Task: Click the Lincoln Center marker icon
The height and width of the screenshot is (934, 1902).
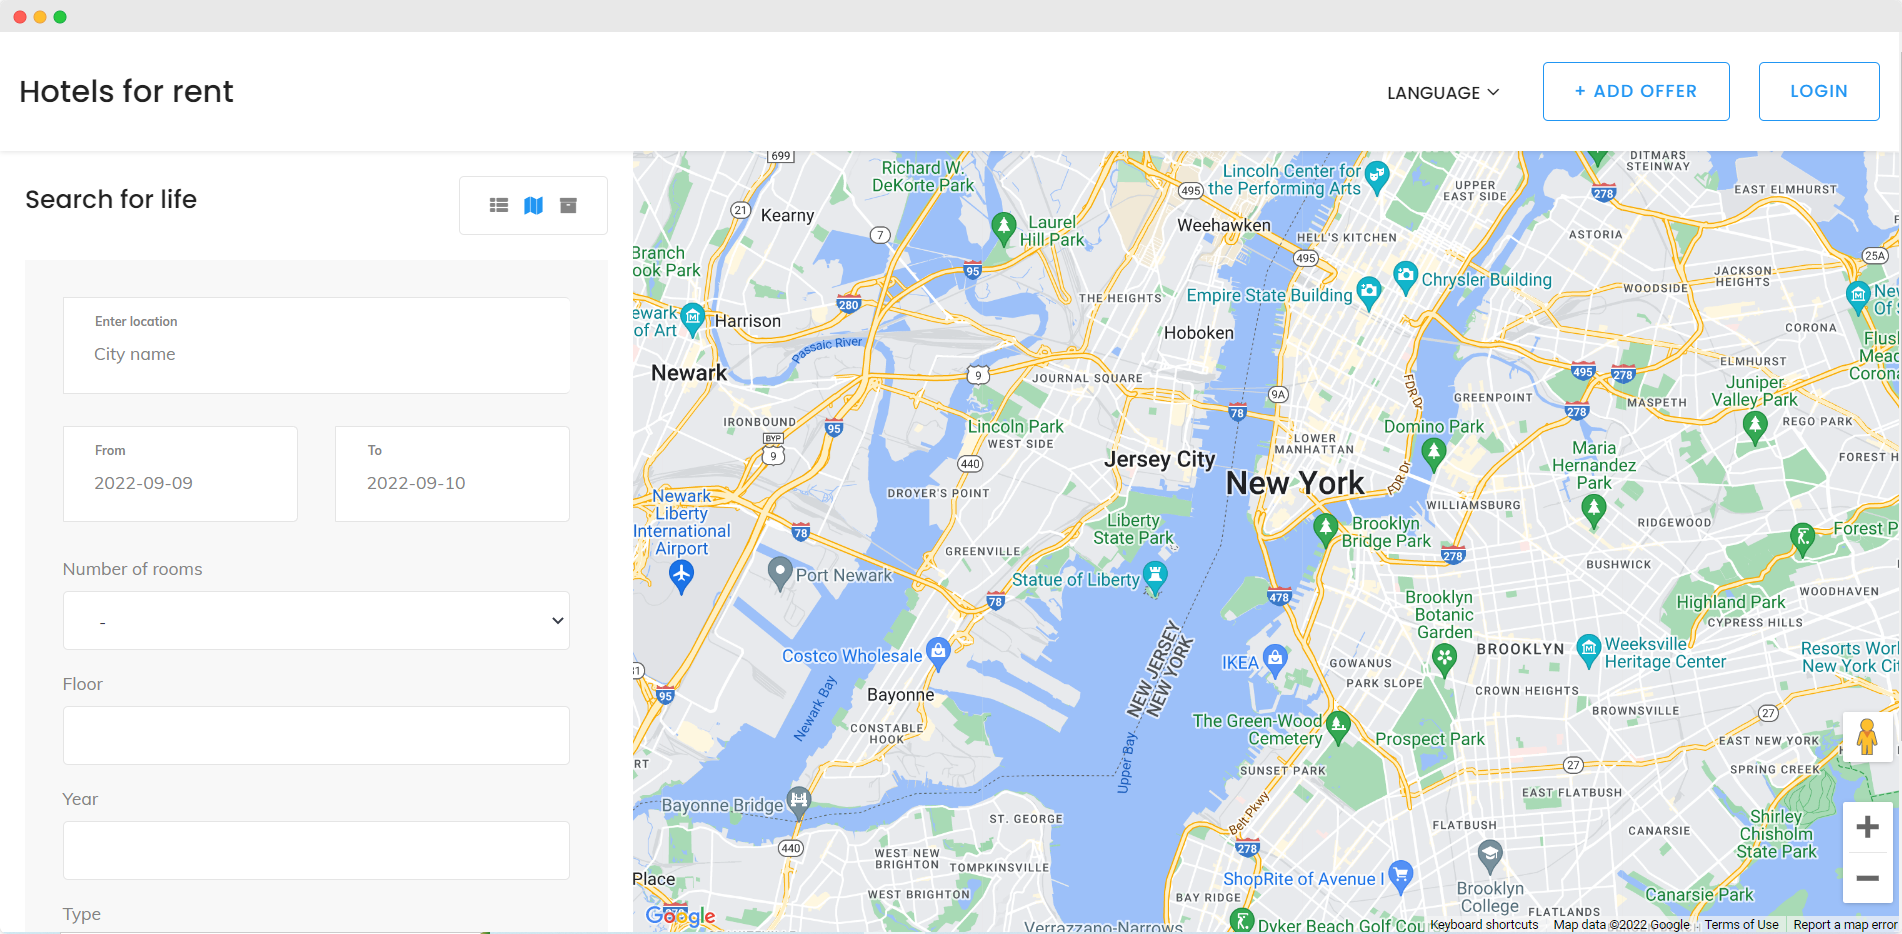Action: [1377, 176]
